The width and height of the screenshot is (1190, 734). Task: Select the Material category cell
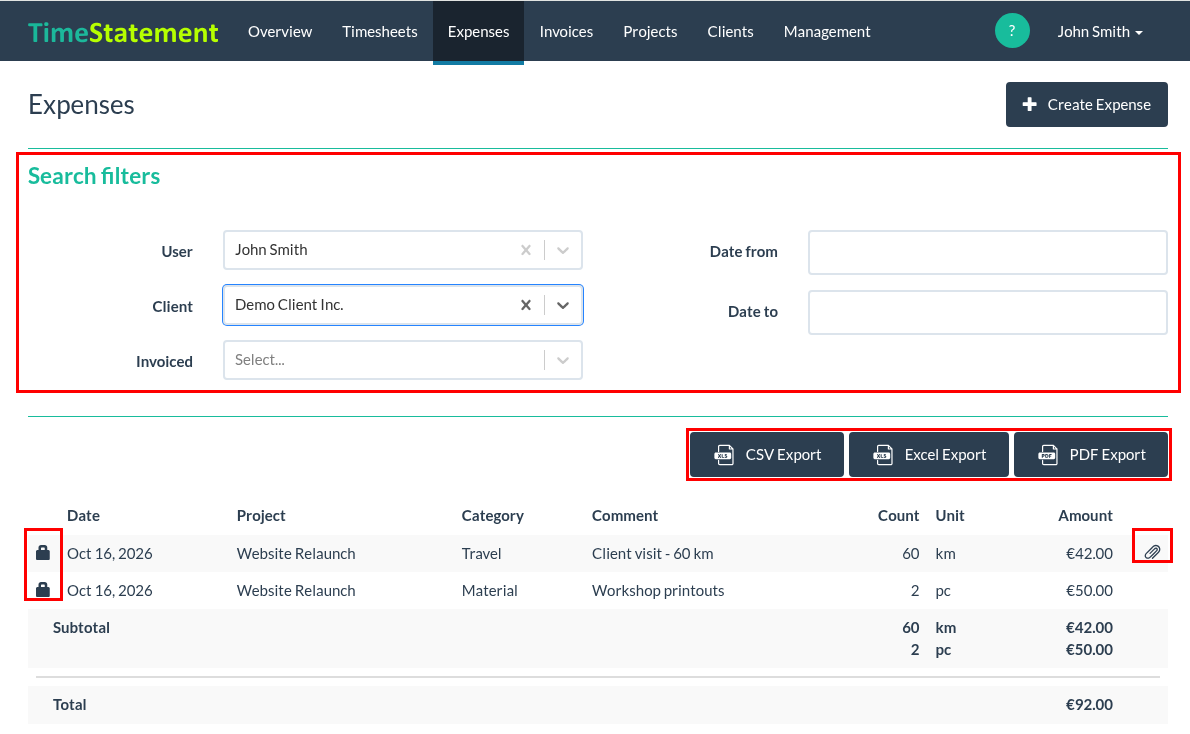click(490, 591)
